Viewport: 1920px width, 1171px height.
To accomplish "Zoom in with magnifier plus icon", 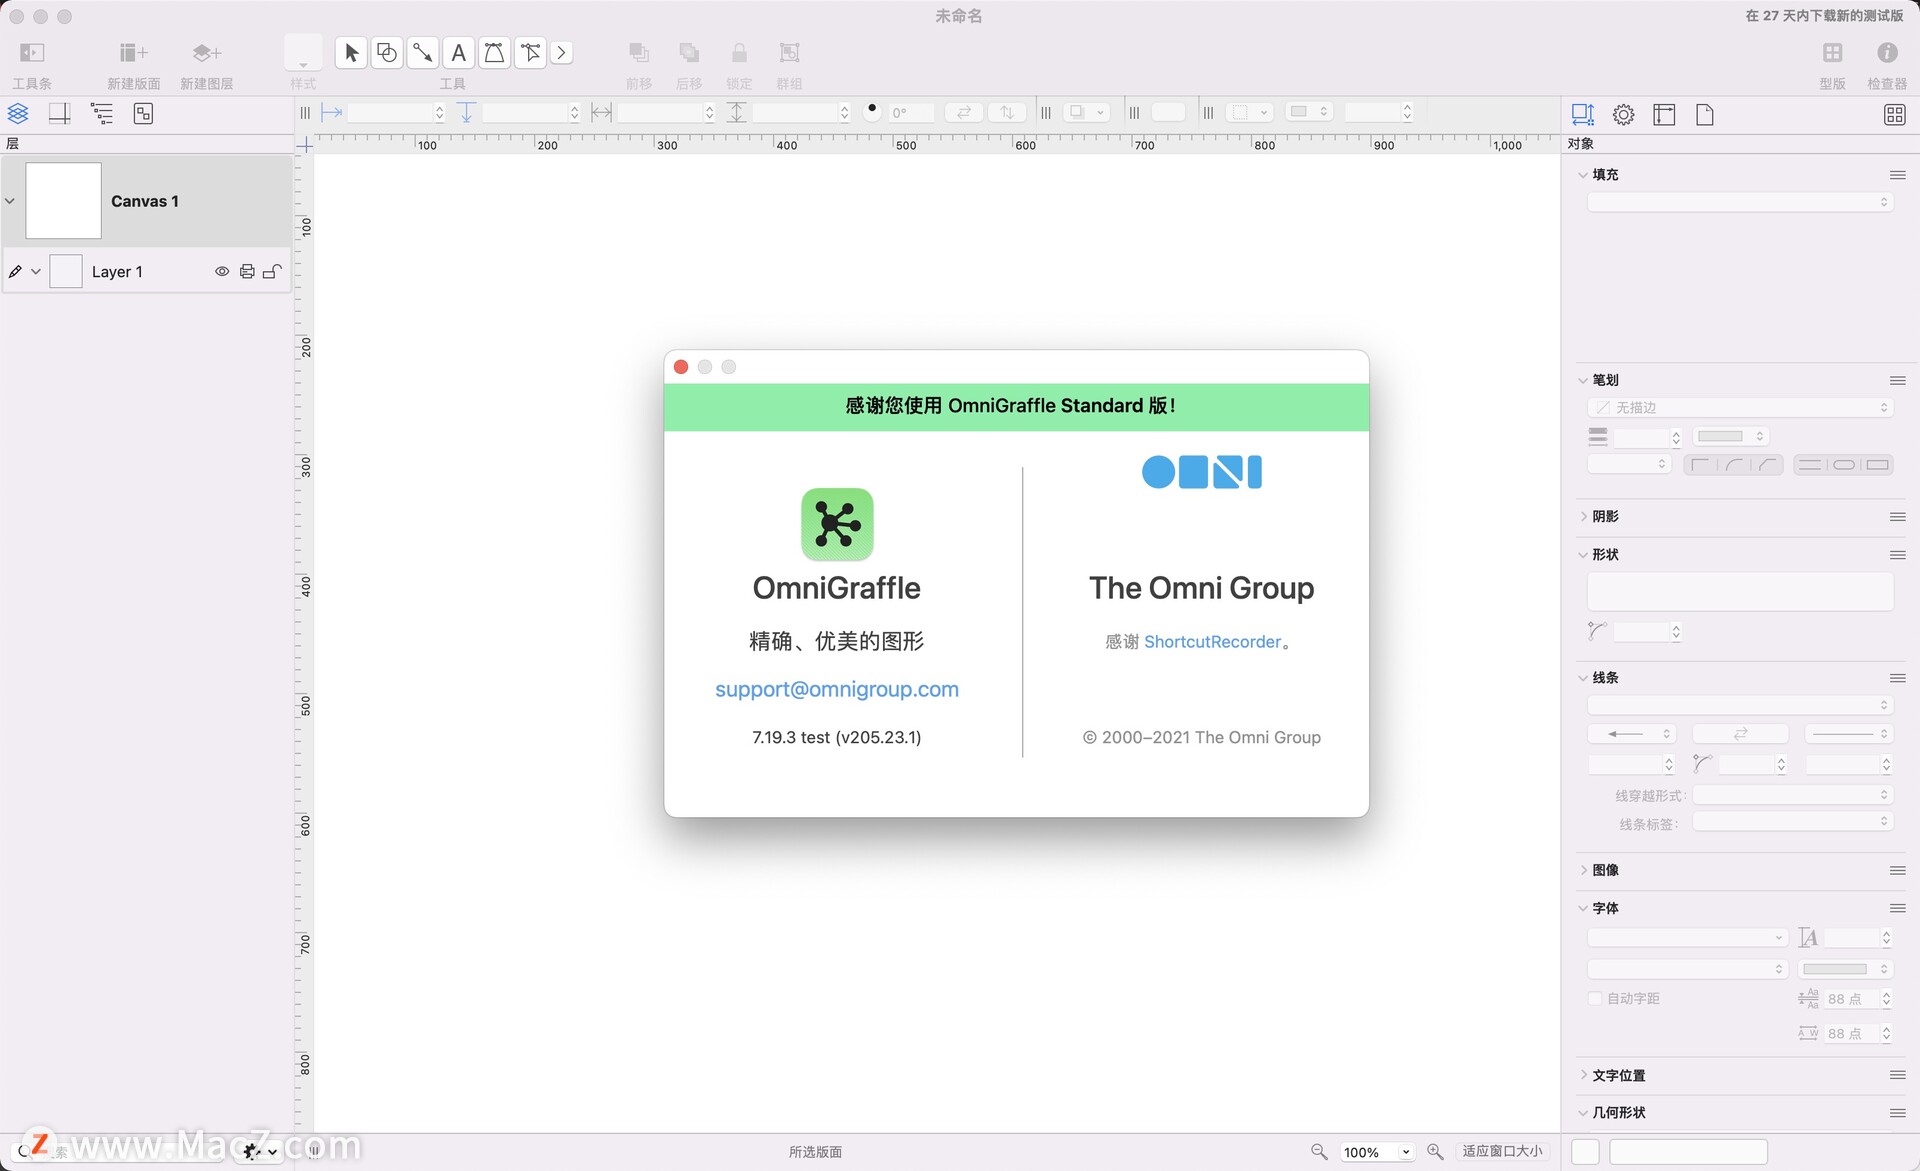I will pyautogui.click(x=1435, y=1152).
